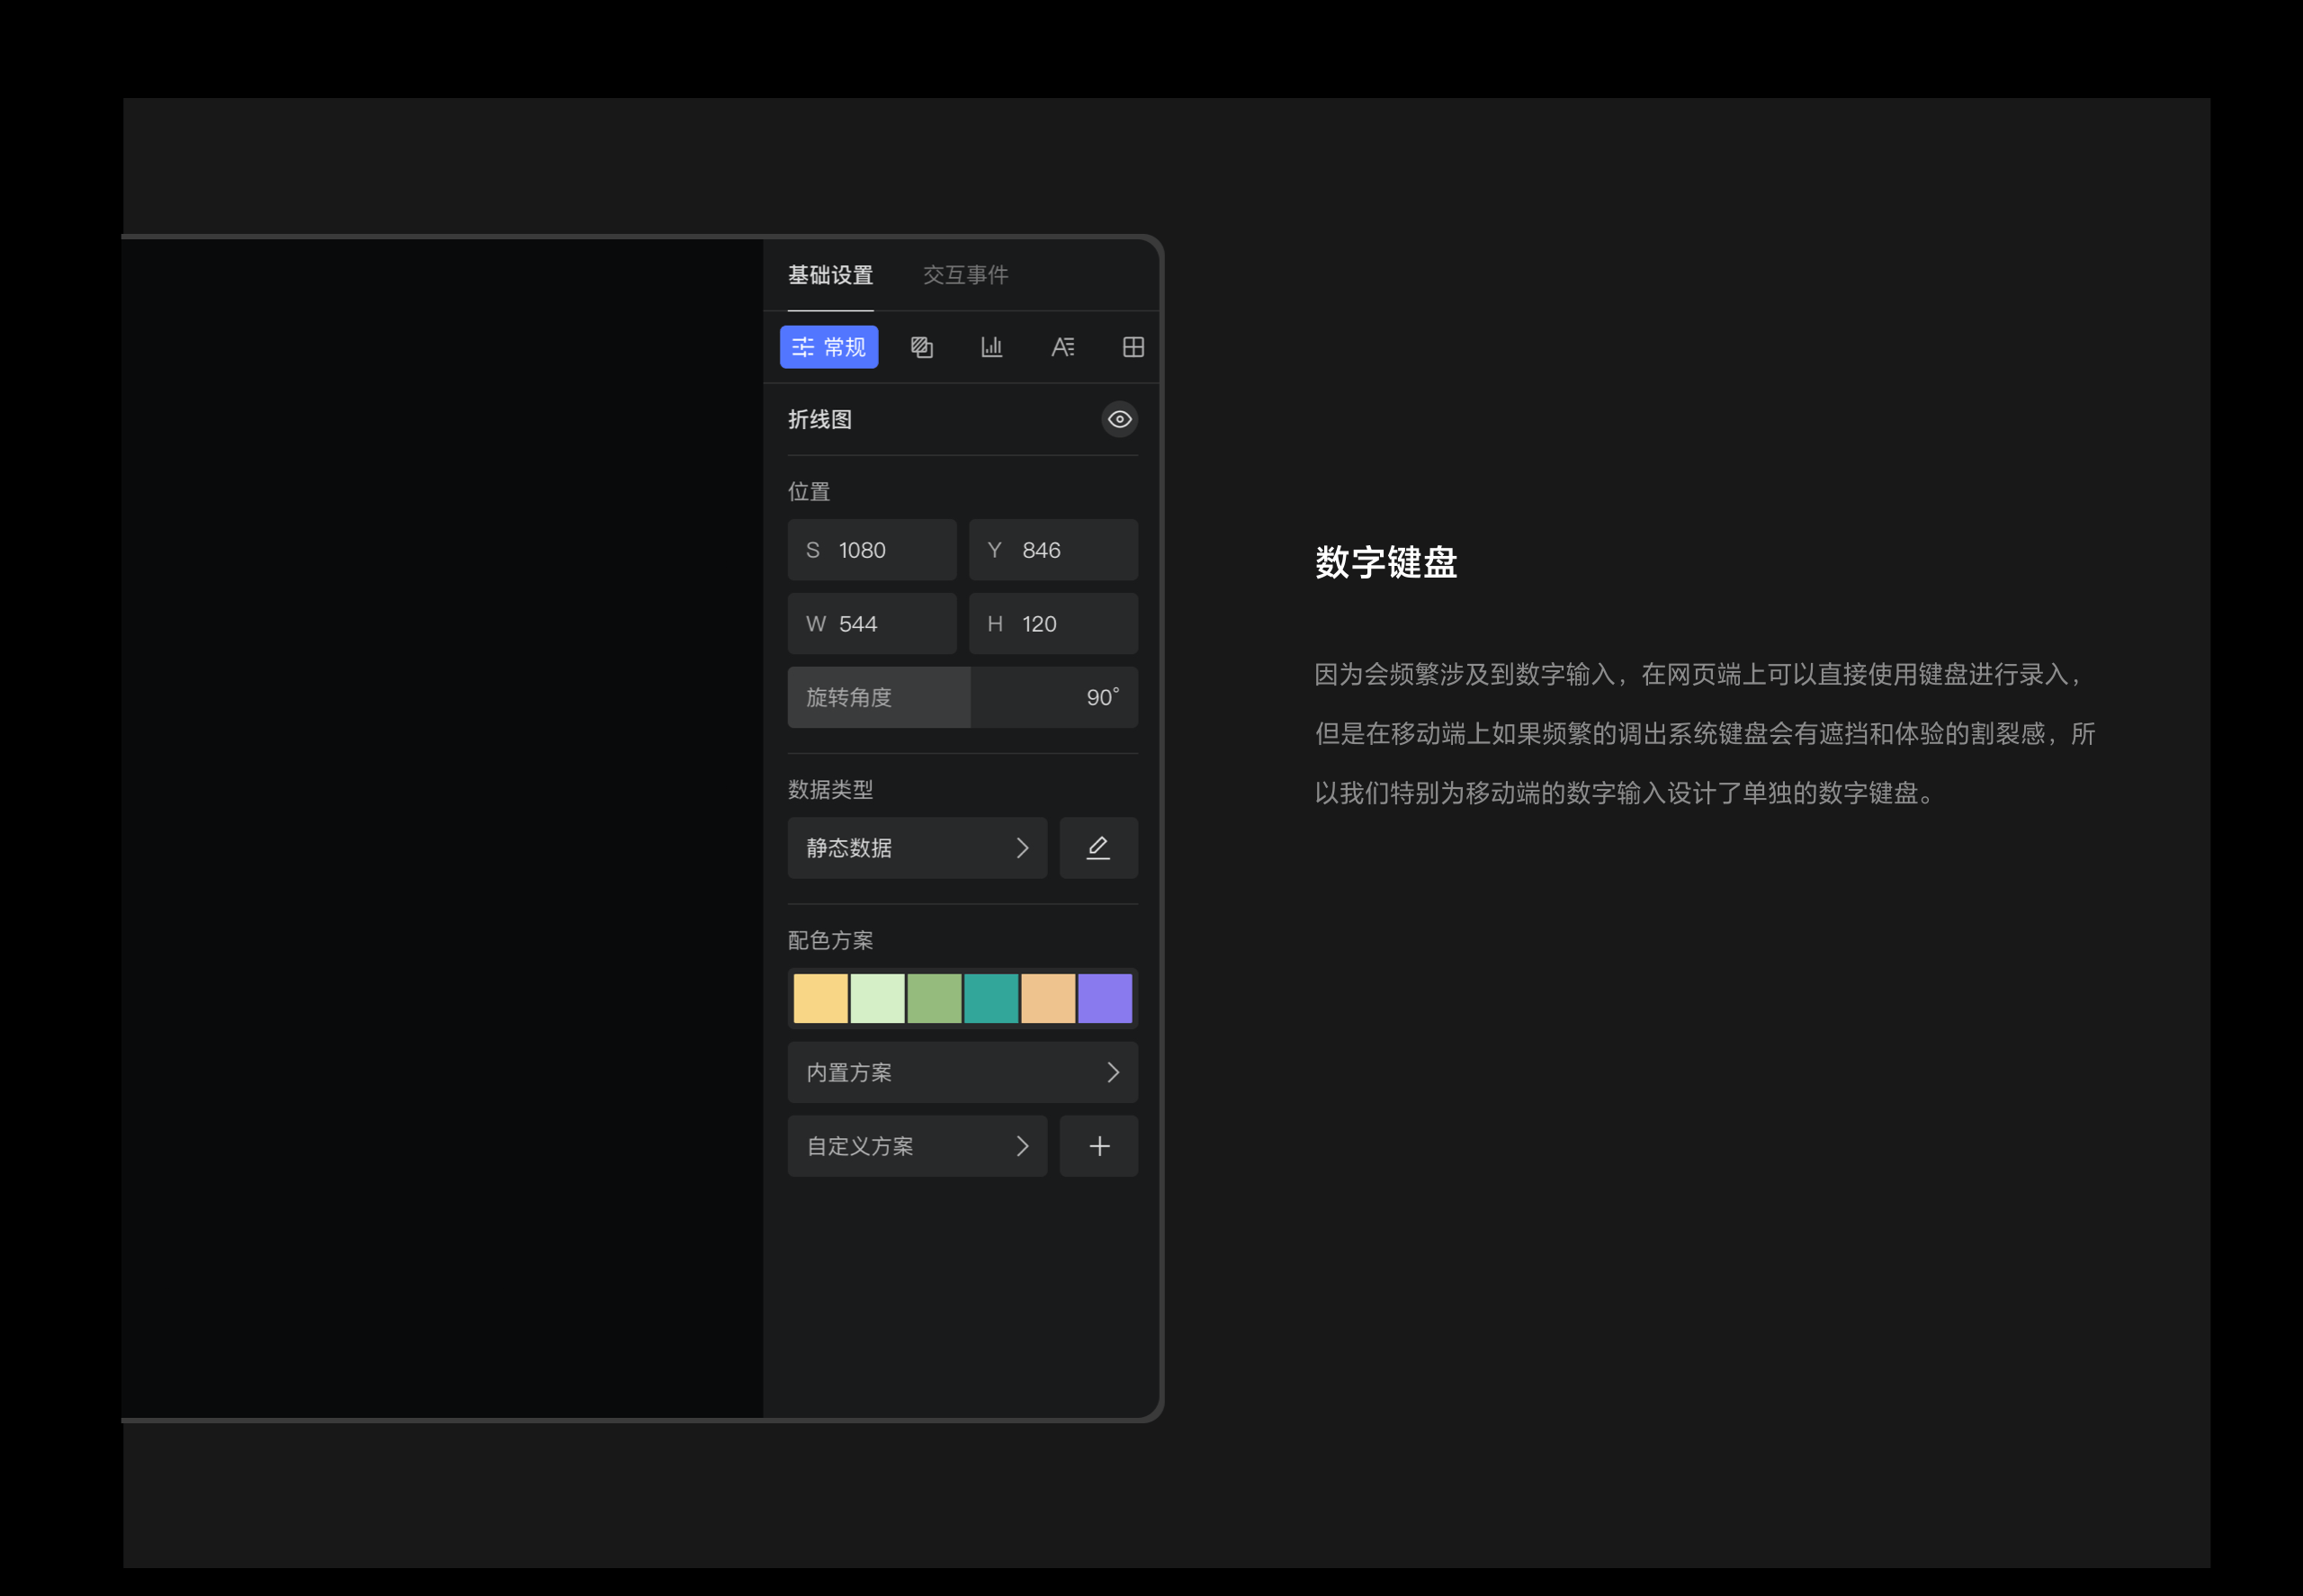2303x1596 pixels.
Task: Pick the medium green color swatch
Action: coord(934,998)
